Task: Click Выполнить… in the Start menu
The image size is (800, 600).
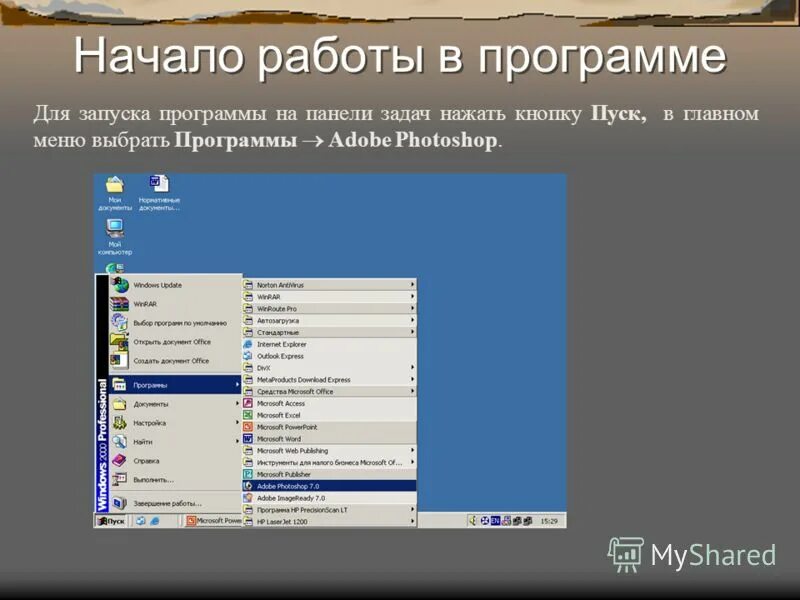Action: coord(176,480)
